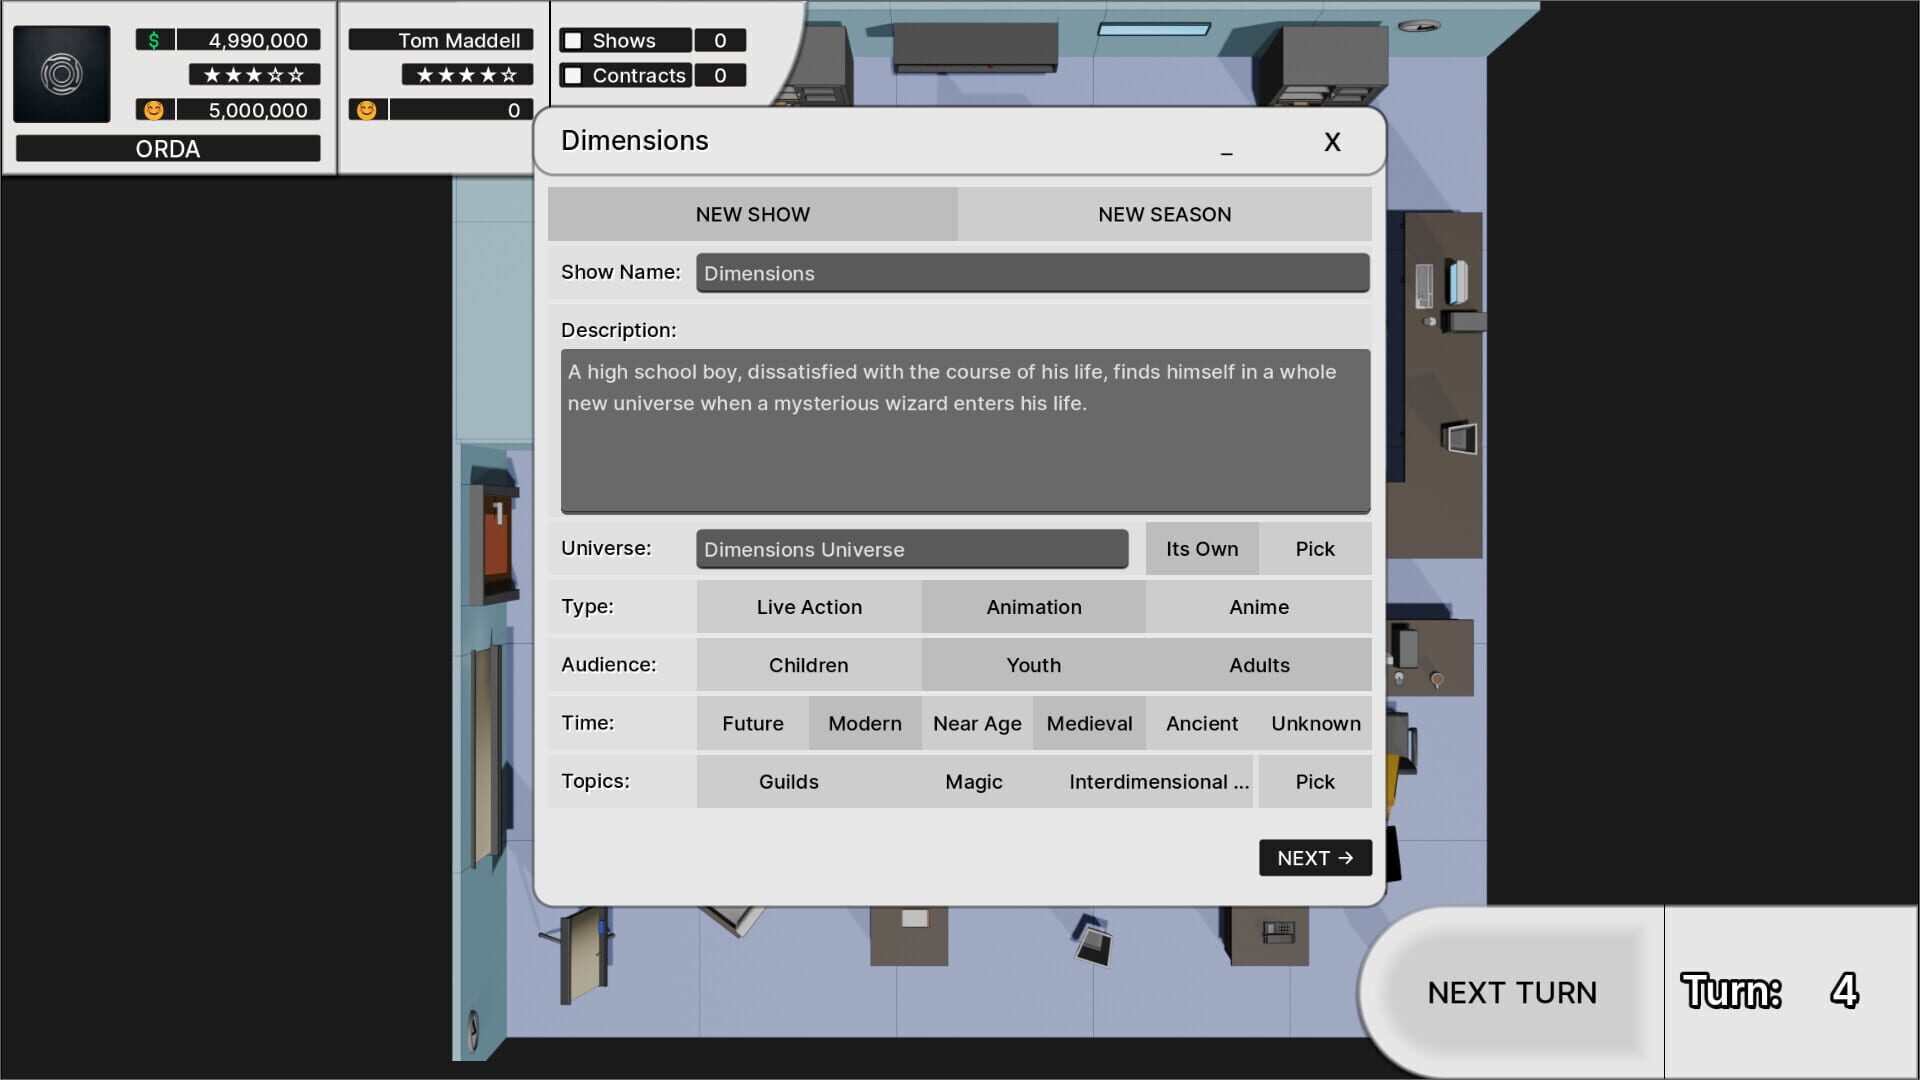Screen dimensions: 1920x1080
Task: Switch to the NEW SHOW tab
Action: pos(752,214)
